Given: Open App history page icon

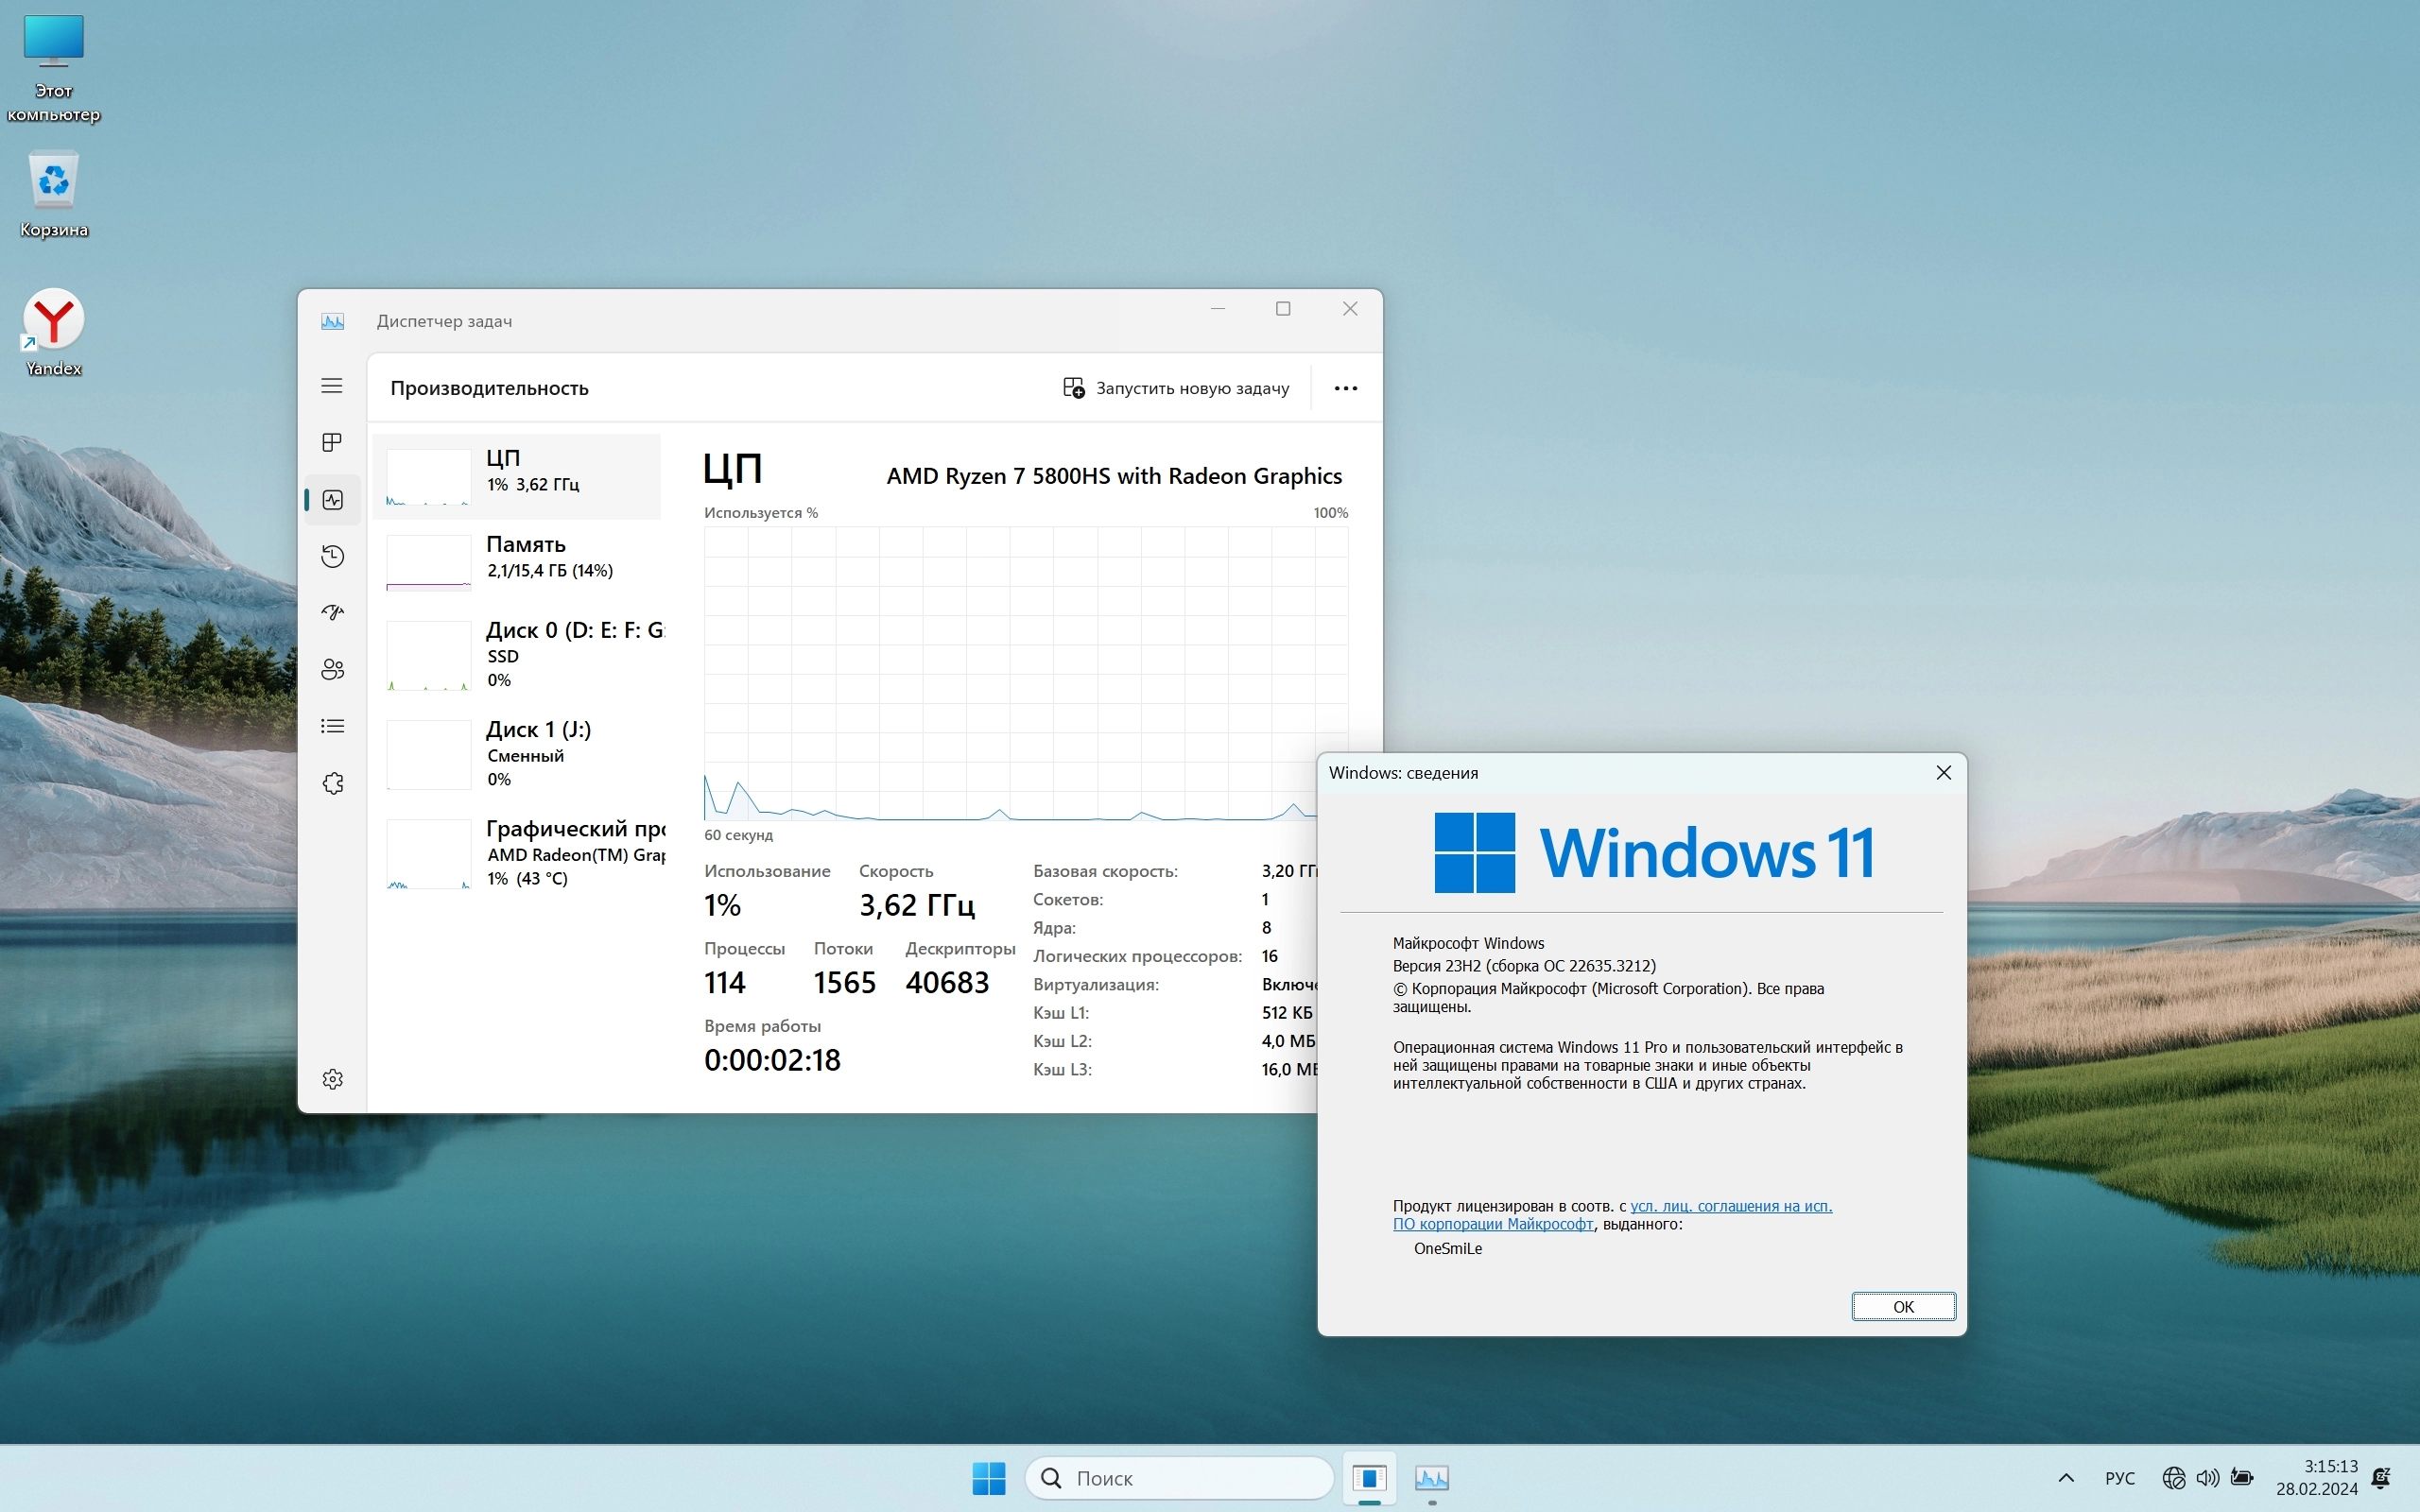Looking at the screenshot, I should coord(332,556).
